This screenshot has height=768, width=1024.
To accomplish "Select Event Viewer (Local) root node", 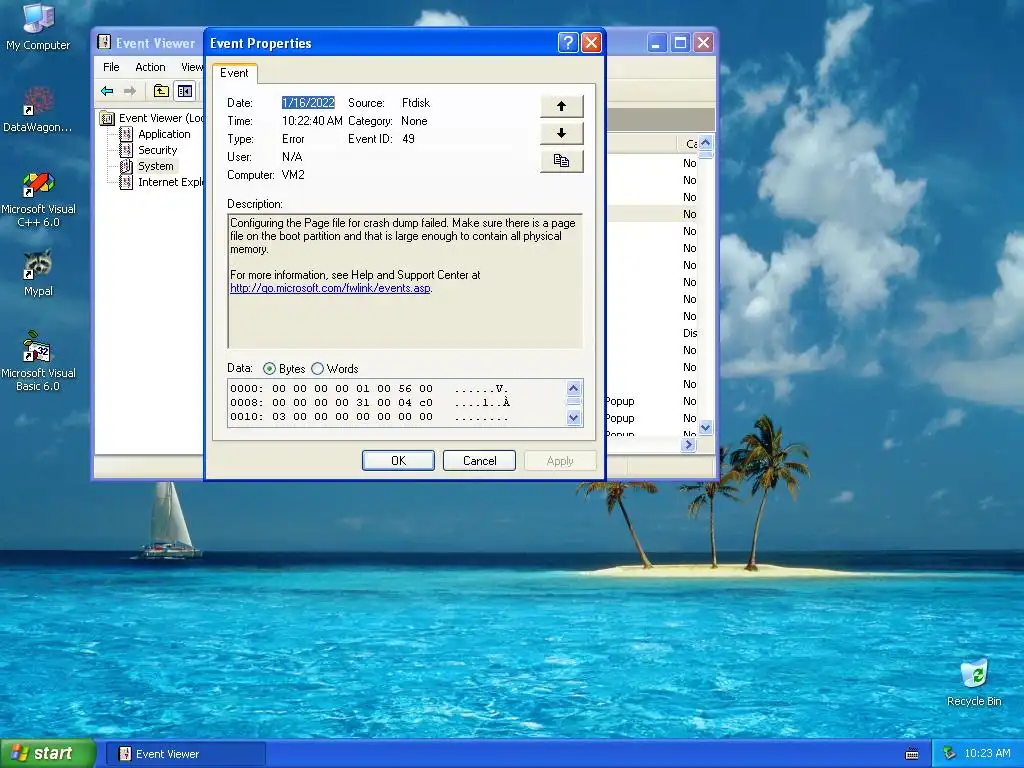I will tap(161, 118).
